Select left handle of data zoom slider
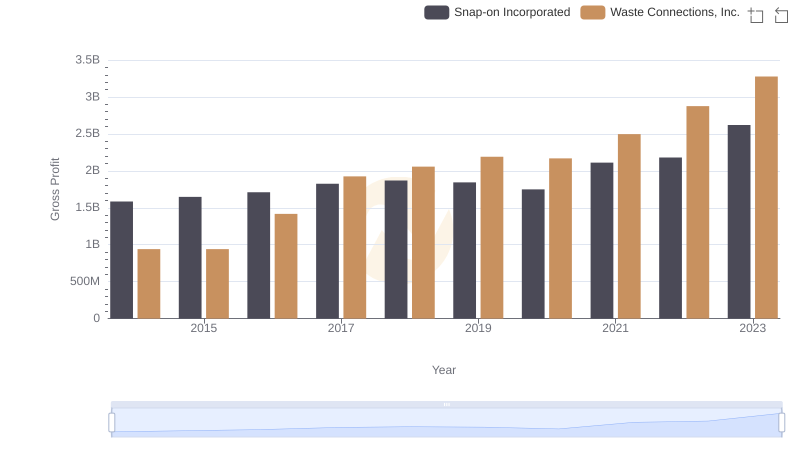This screenshot has height=461, width=800. (x=112, y=422)
